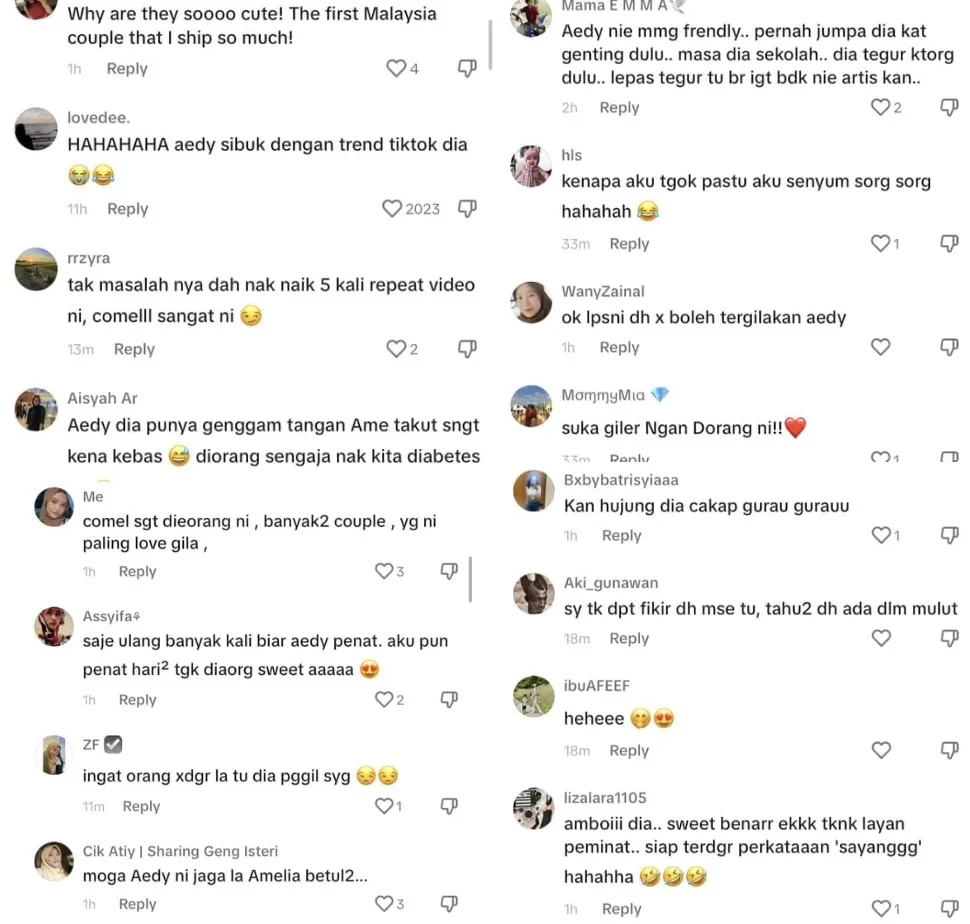Like rrzyra's comment about repeat video
Image resolution: width=970 pixels, height=924 pixels.
coord(396,349)
